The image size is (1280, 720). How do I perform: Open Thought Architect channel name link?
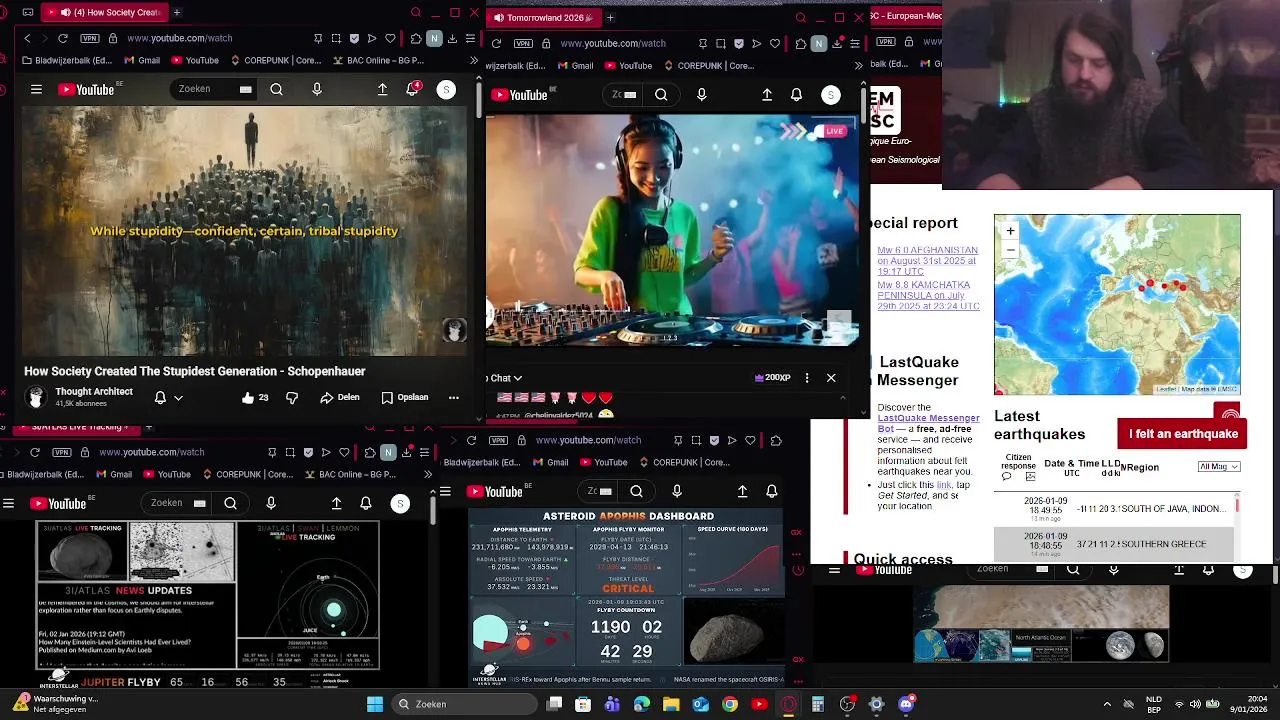tap(94, 391)
